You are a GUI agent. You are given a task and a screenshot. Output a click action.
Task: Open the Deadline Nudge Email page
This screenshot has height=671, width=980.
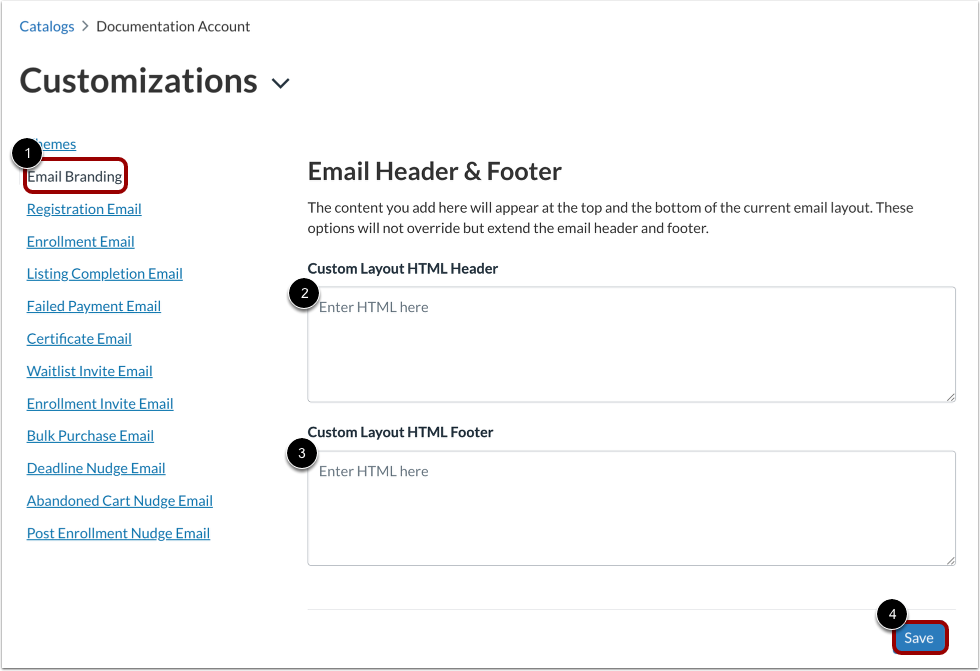(95, 468)
